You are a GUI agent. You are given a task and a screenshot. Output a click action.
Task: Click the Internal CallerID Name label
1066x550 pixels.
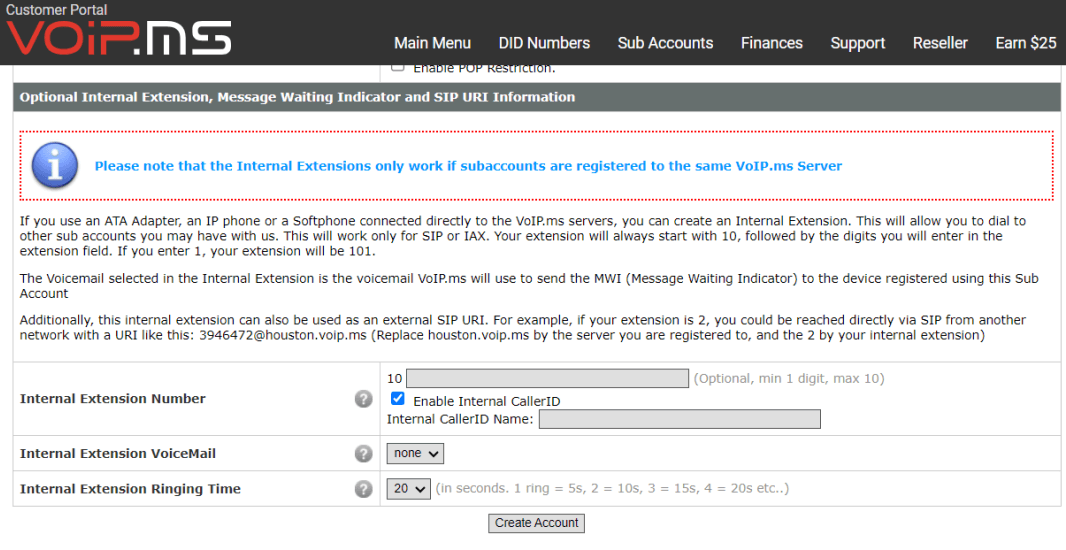460,419
